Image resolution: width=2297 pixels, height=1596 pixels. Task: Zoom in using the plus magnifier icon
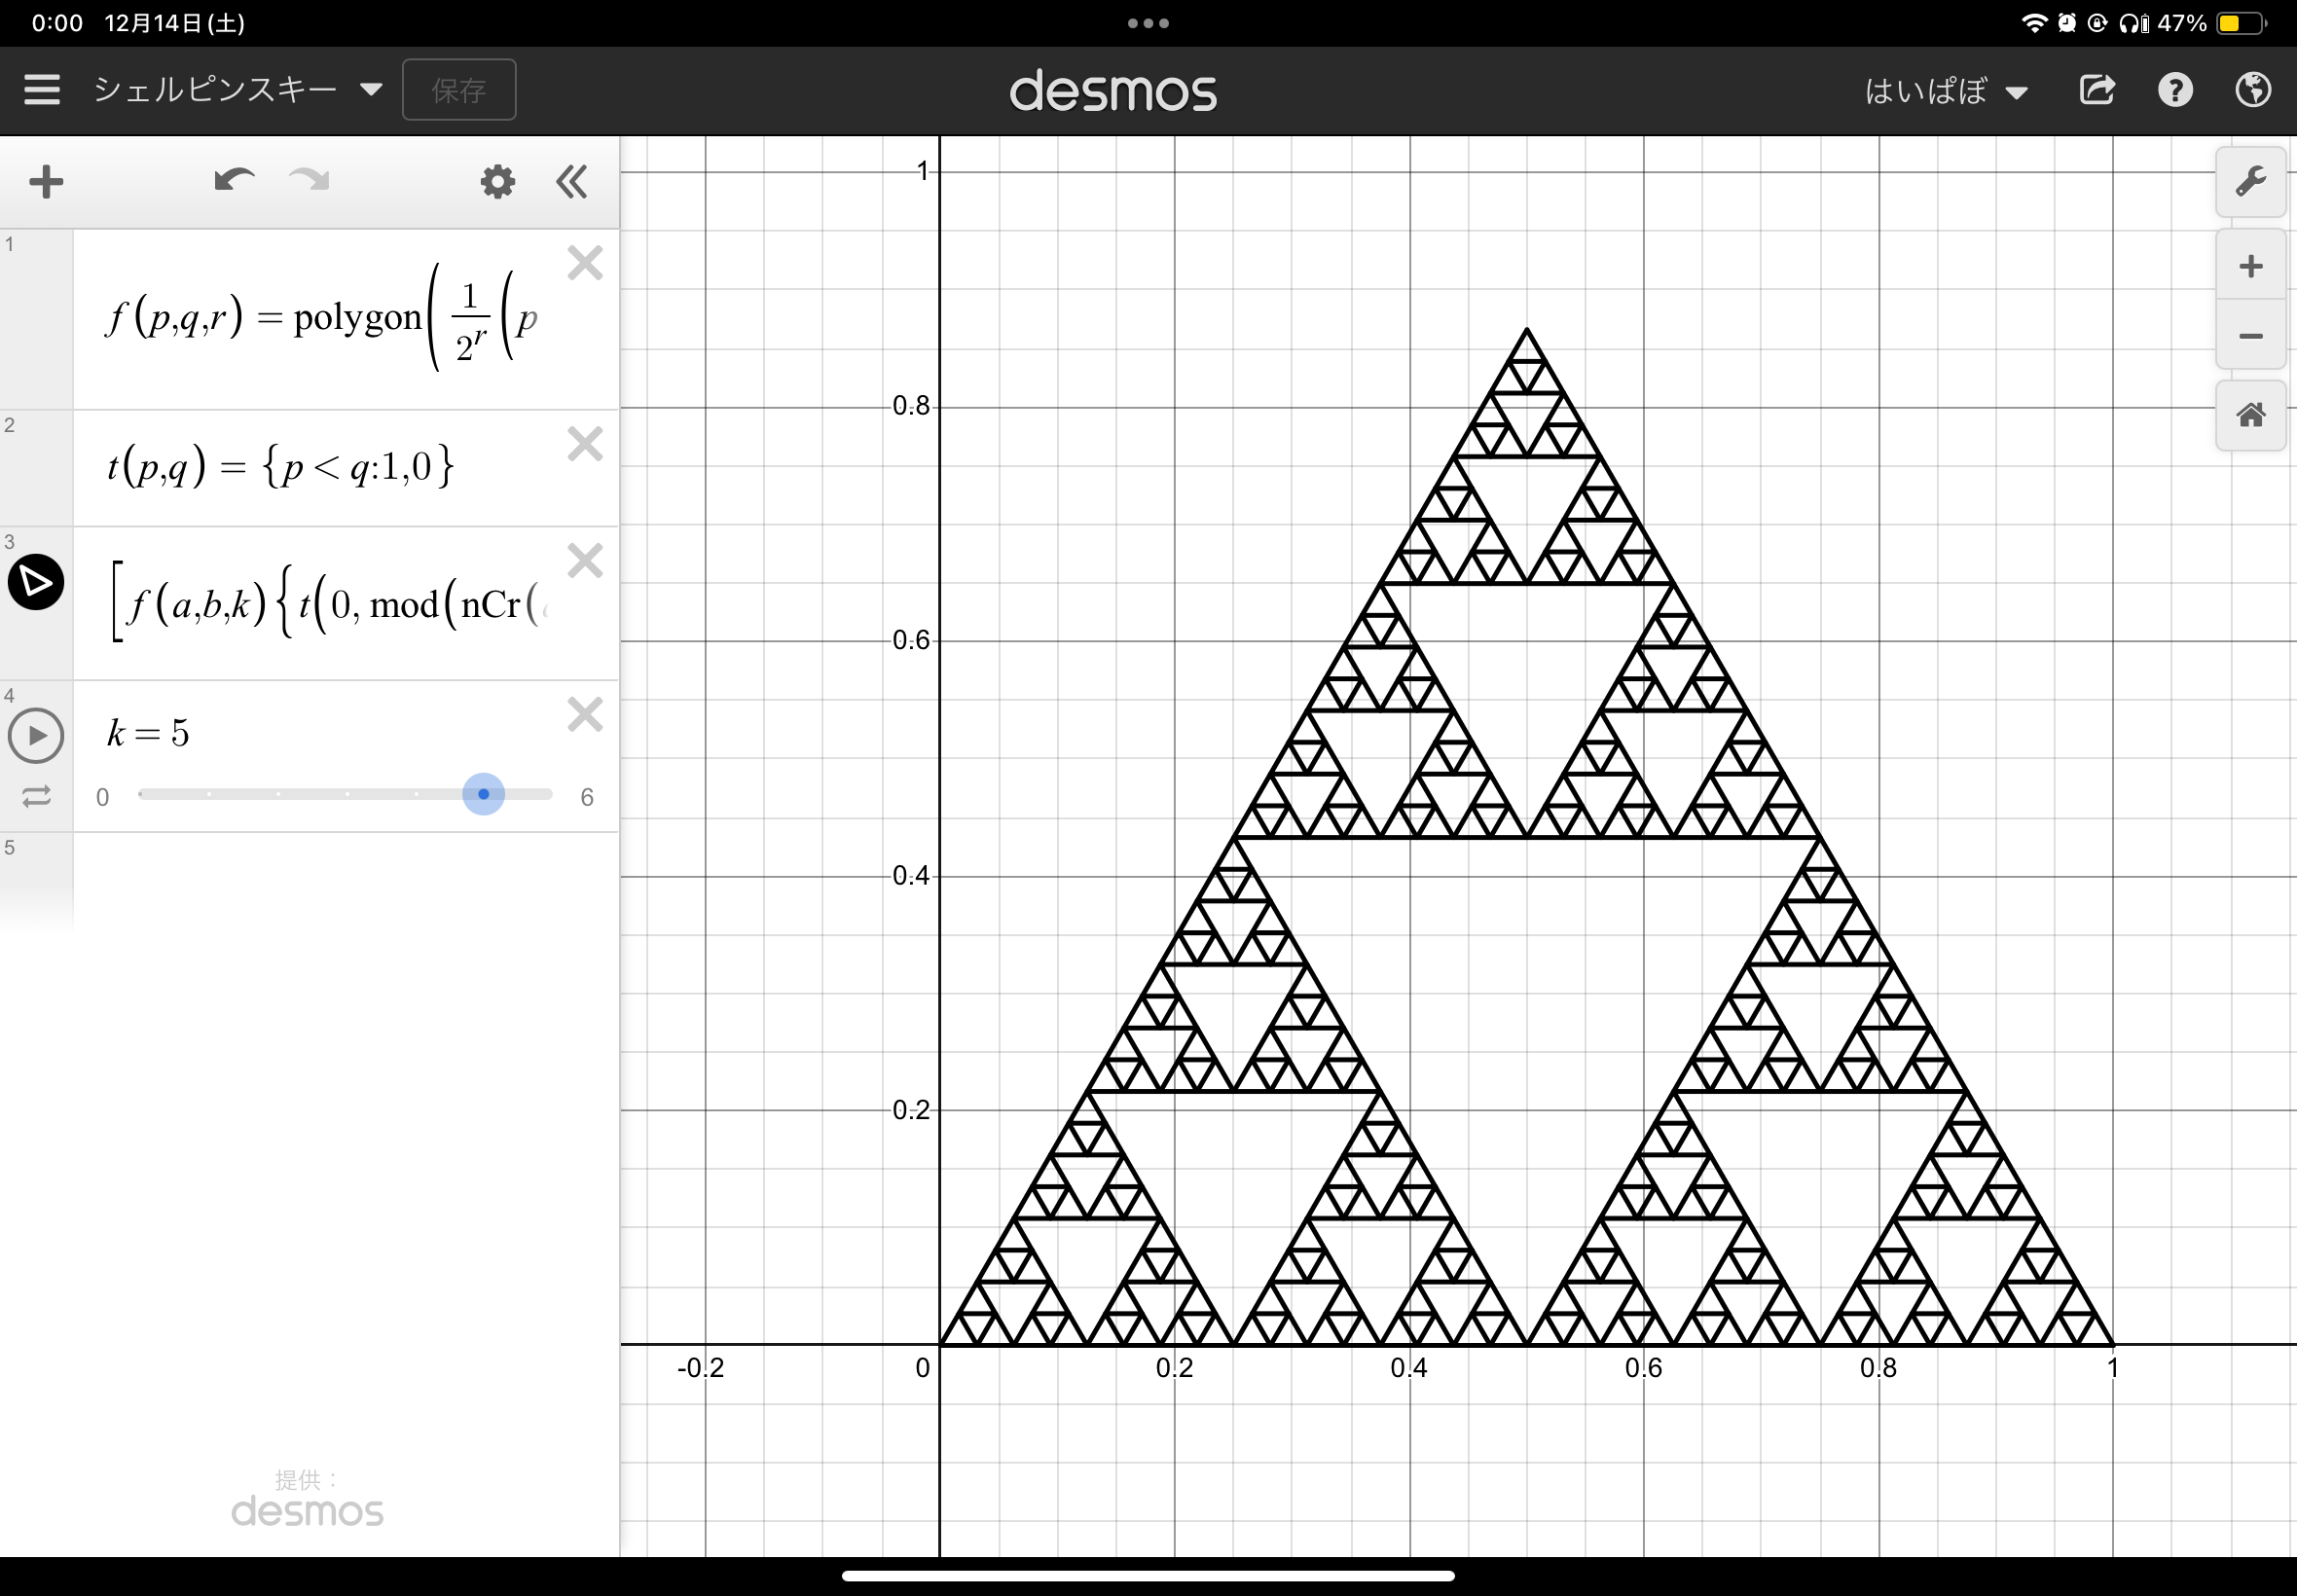[x=2251, y=264]
